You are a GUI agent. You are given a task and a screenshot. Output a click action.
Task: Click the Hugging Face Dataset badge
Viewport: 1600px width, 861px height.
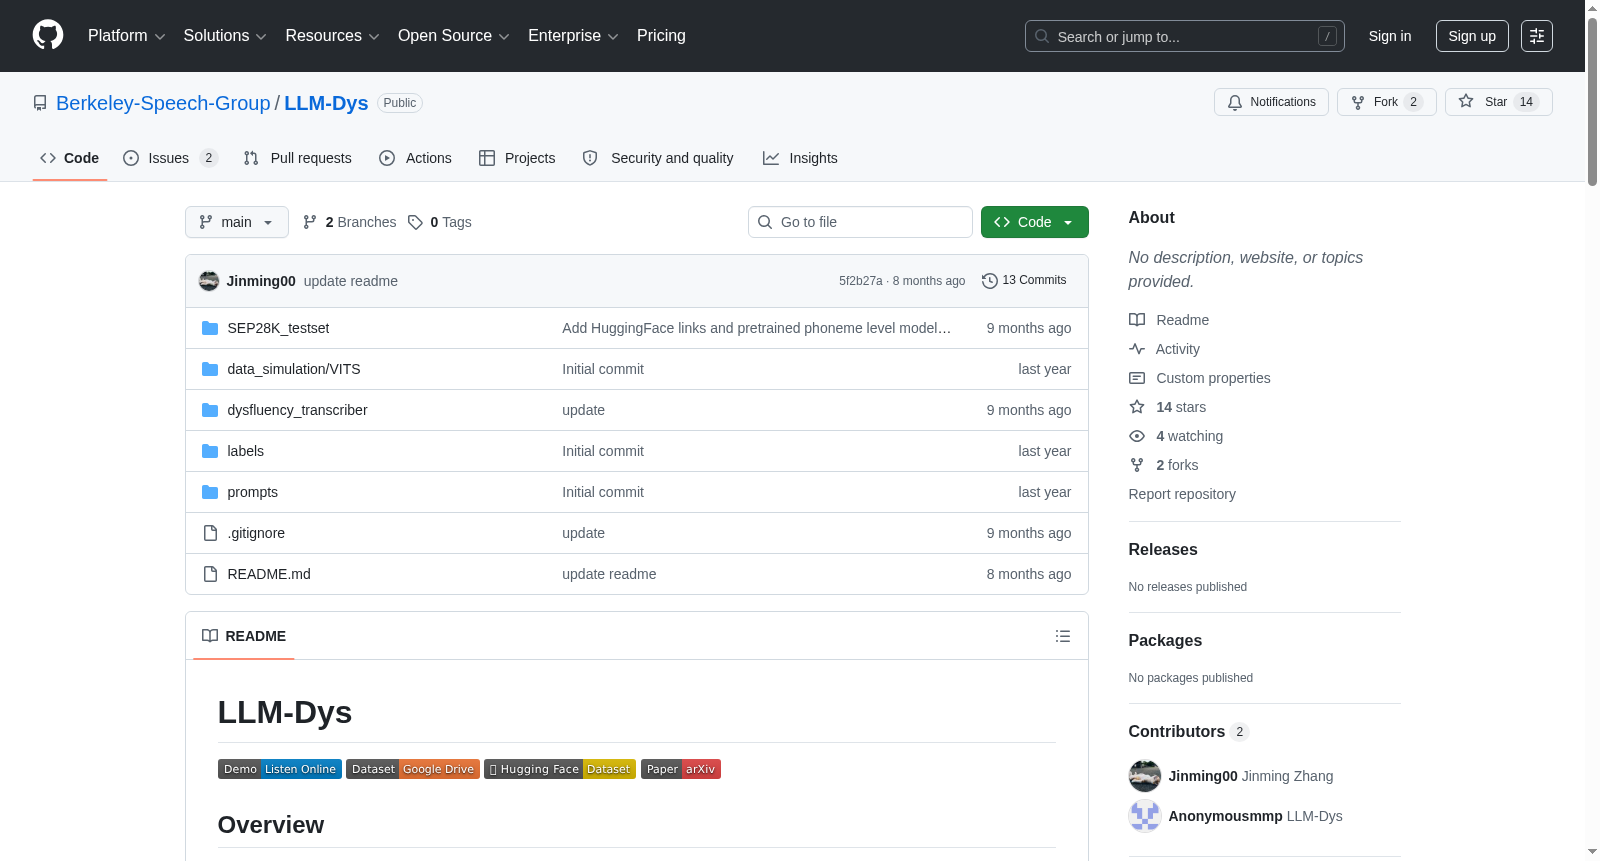(560, 769)
